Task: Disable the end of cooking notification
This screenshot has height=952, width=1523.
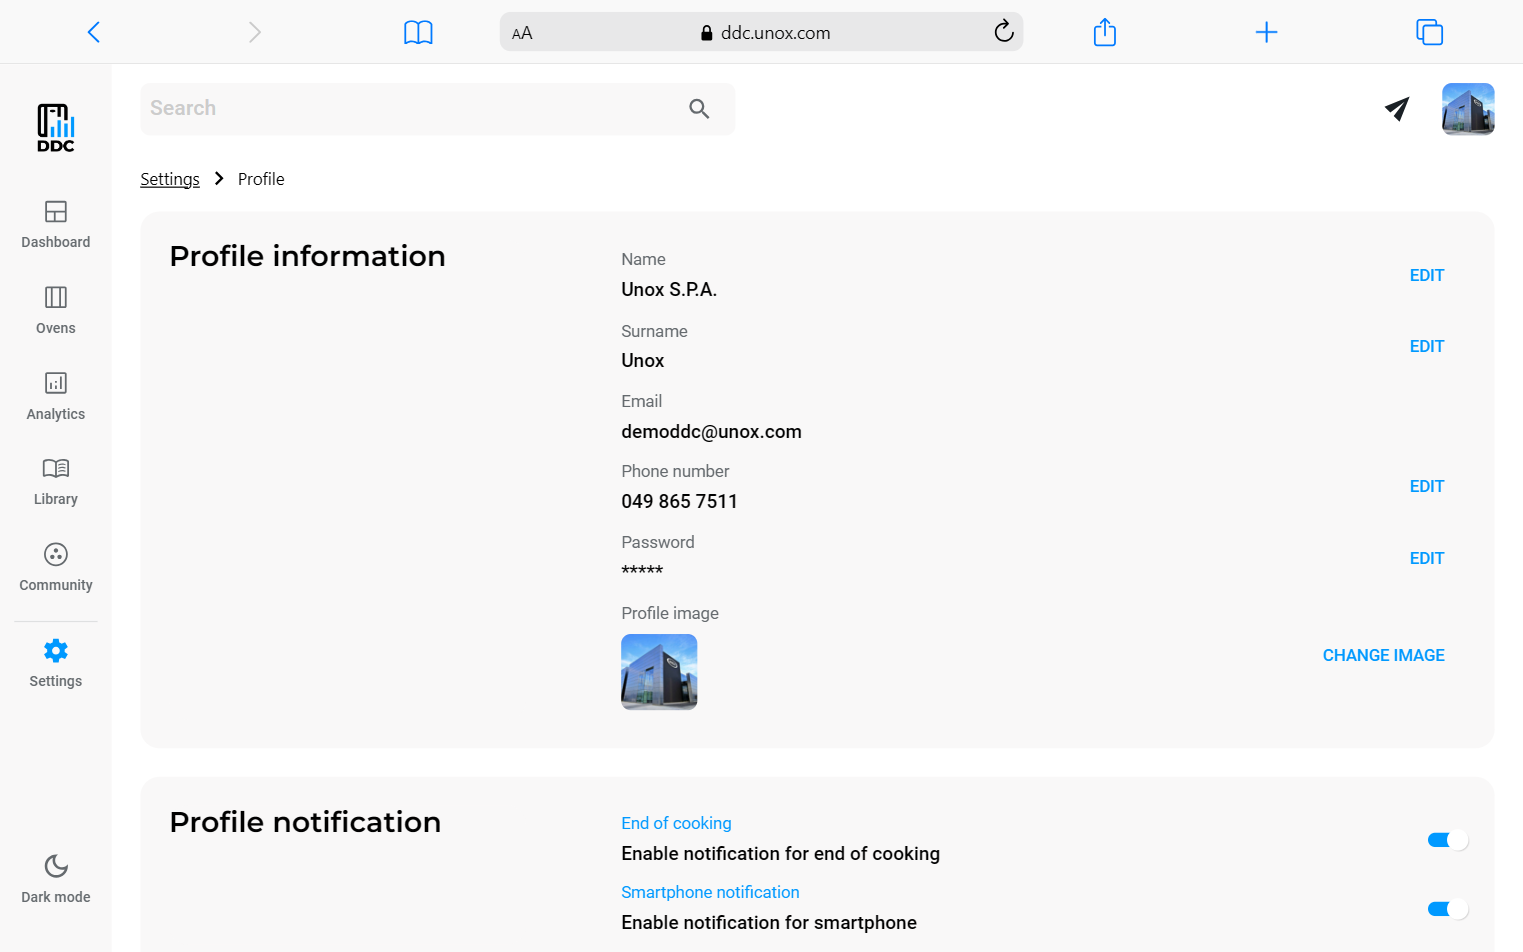Action: (1447, 840)
